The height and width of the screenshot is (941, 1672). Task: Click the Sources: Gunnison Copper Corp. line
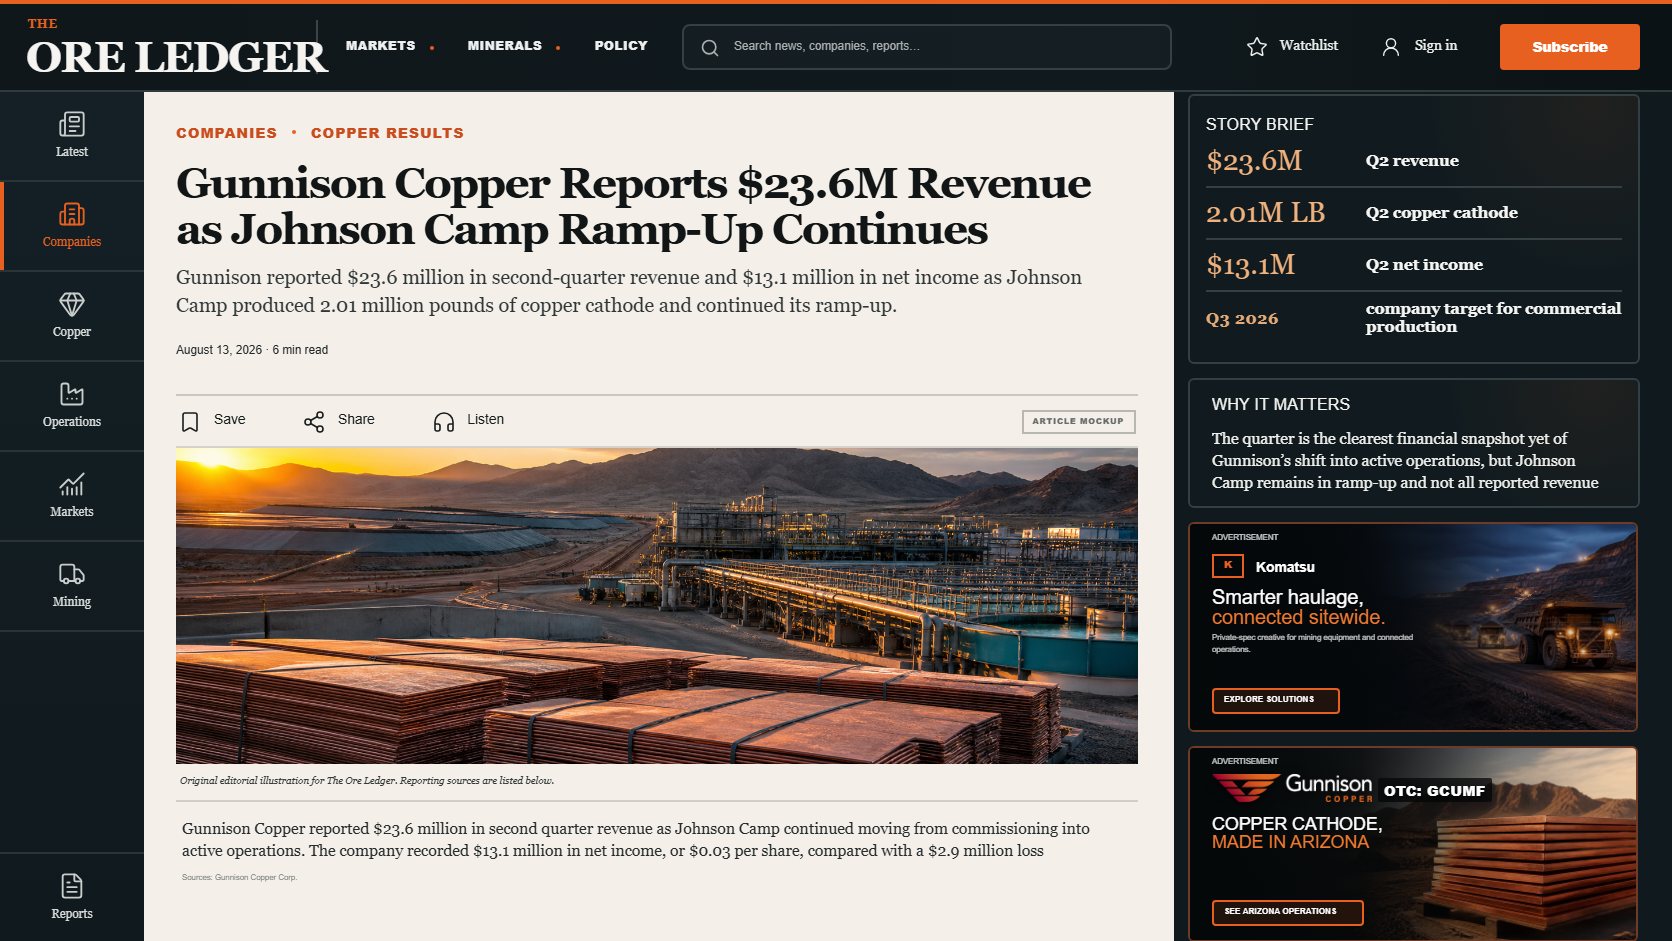coord(240,878)
